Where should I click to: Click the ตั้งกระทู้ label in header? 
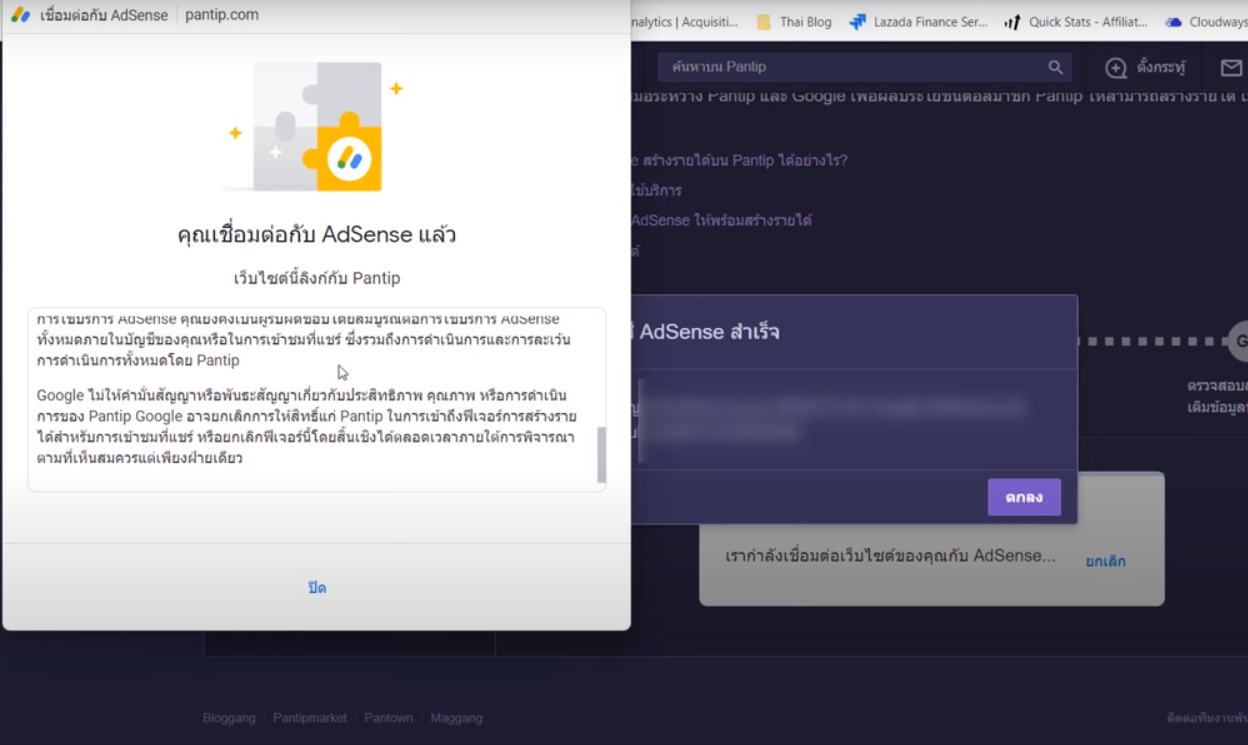tap(1161, 68)
